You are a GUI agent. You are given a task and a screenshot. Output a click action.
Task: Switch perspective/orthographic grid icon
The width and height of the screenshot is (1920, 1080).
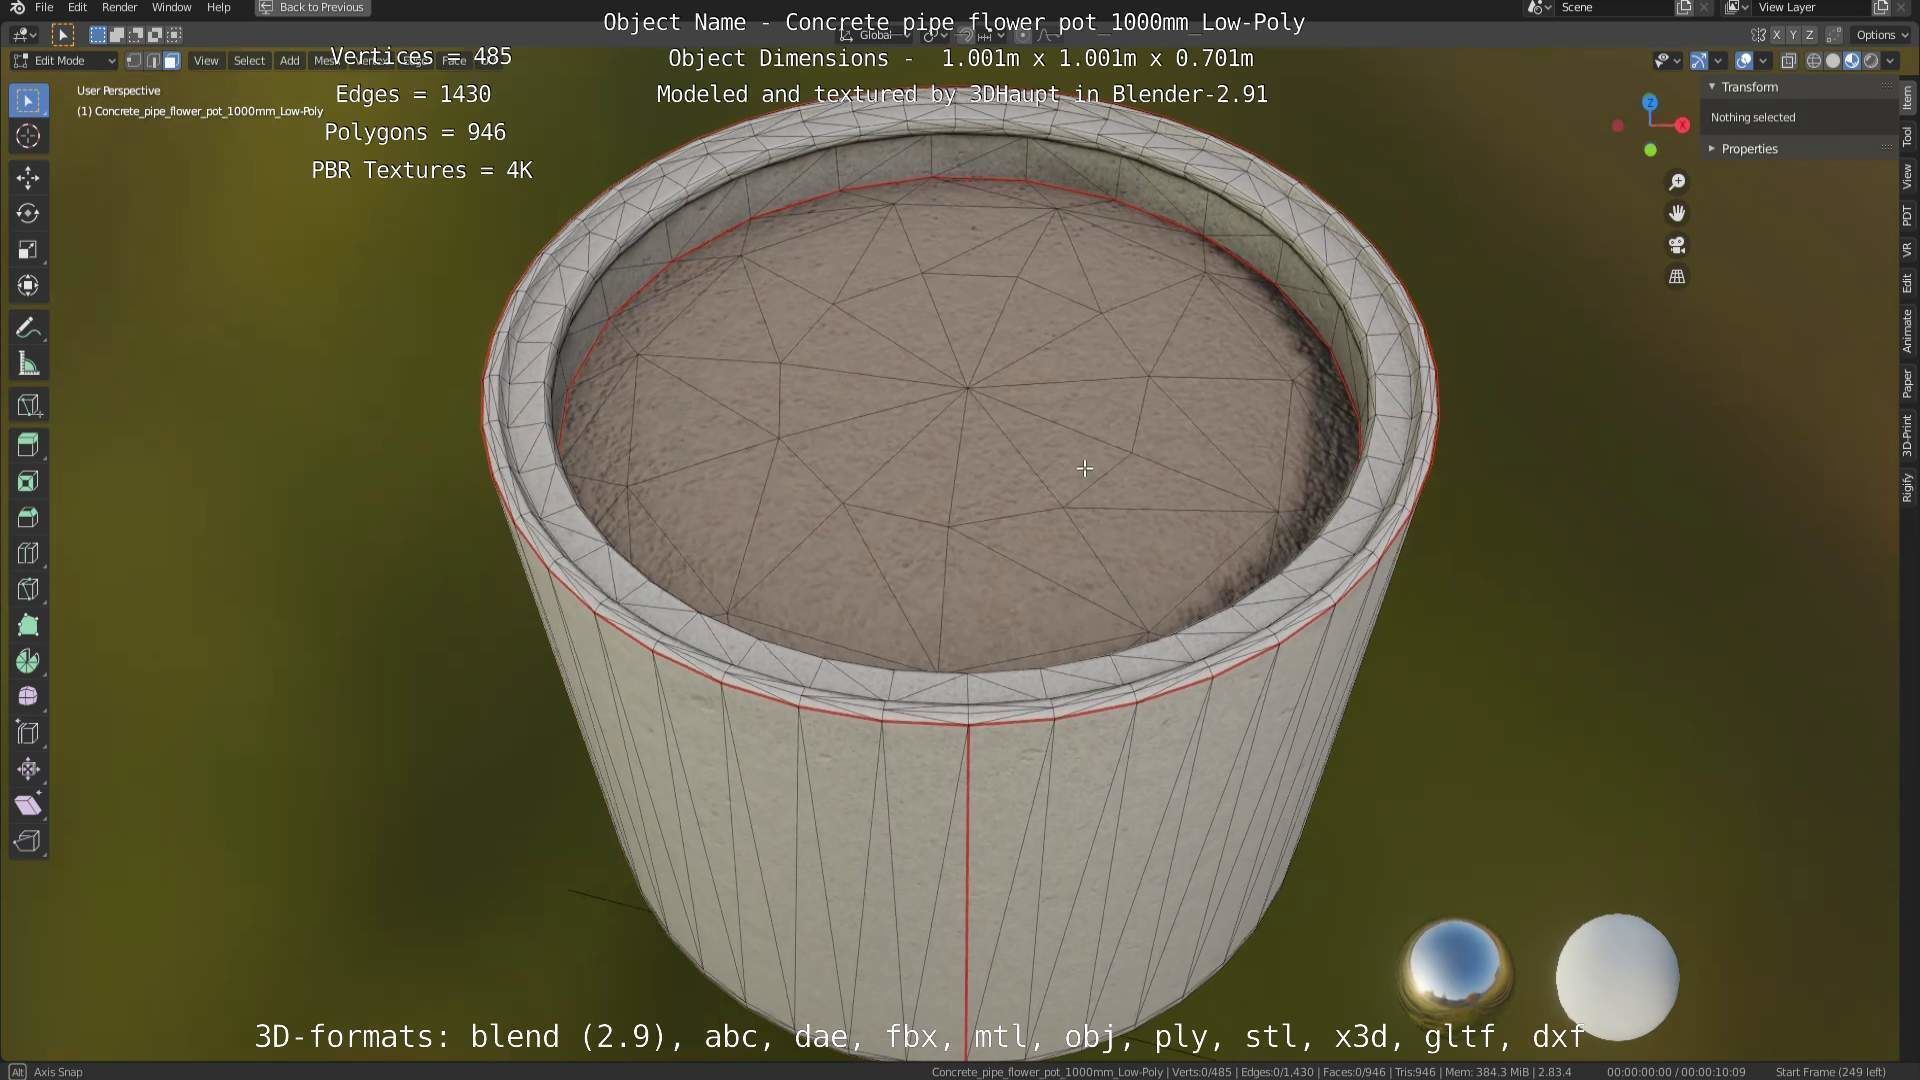[1677, 276]
